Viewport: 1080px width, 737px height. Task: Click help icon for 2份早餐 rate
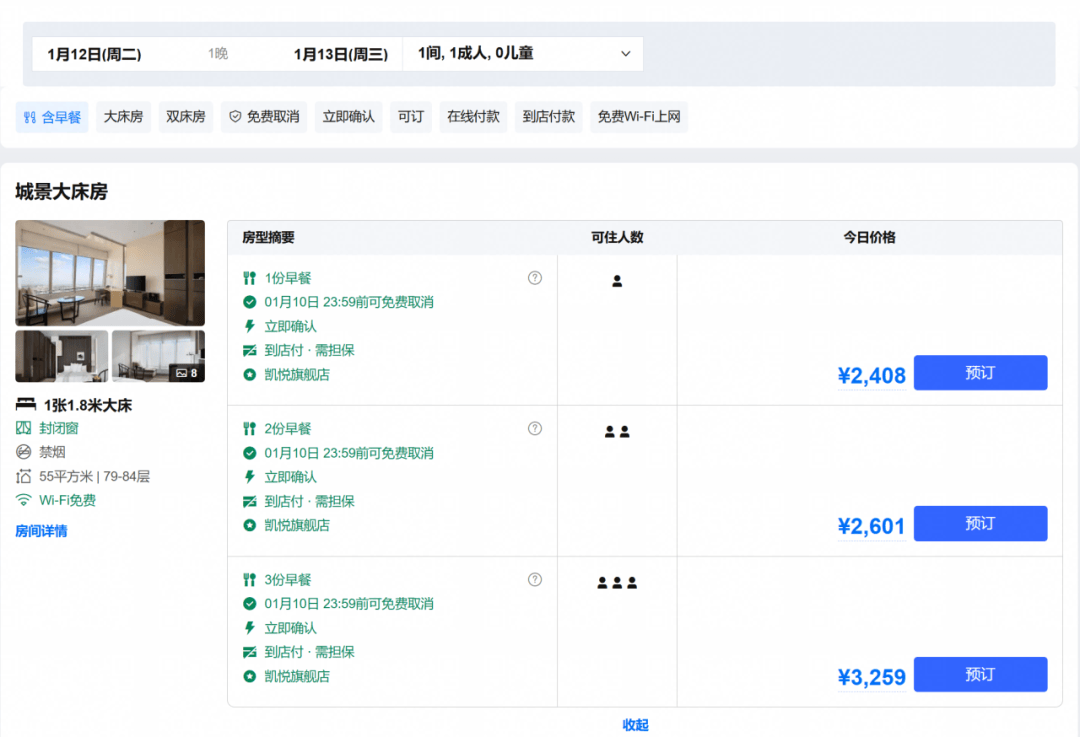click(534, 428)
